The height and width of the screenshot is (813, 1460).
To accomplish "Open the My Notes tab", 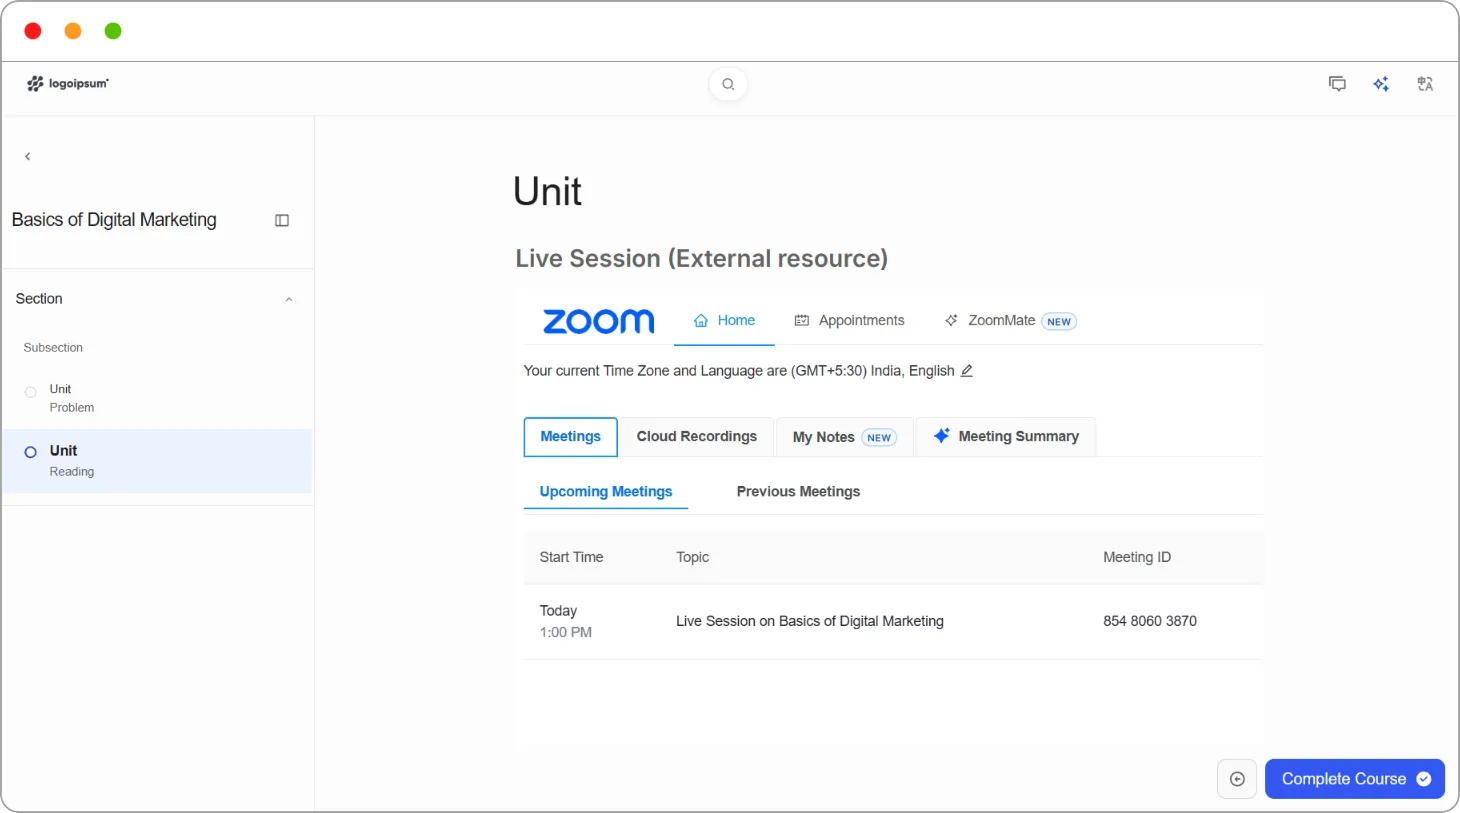I will coord(845,437).
